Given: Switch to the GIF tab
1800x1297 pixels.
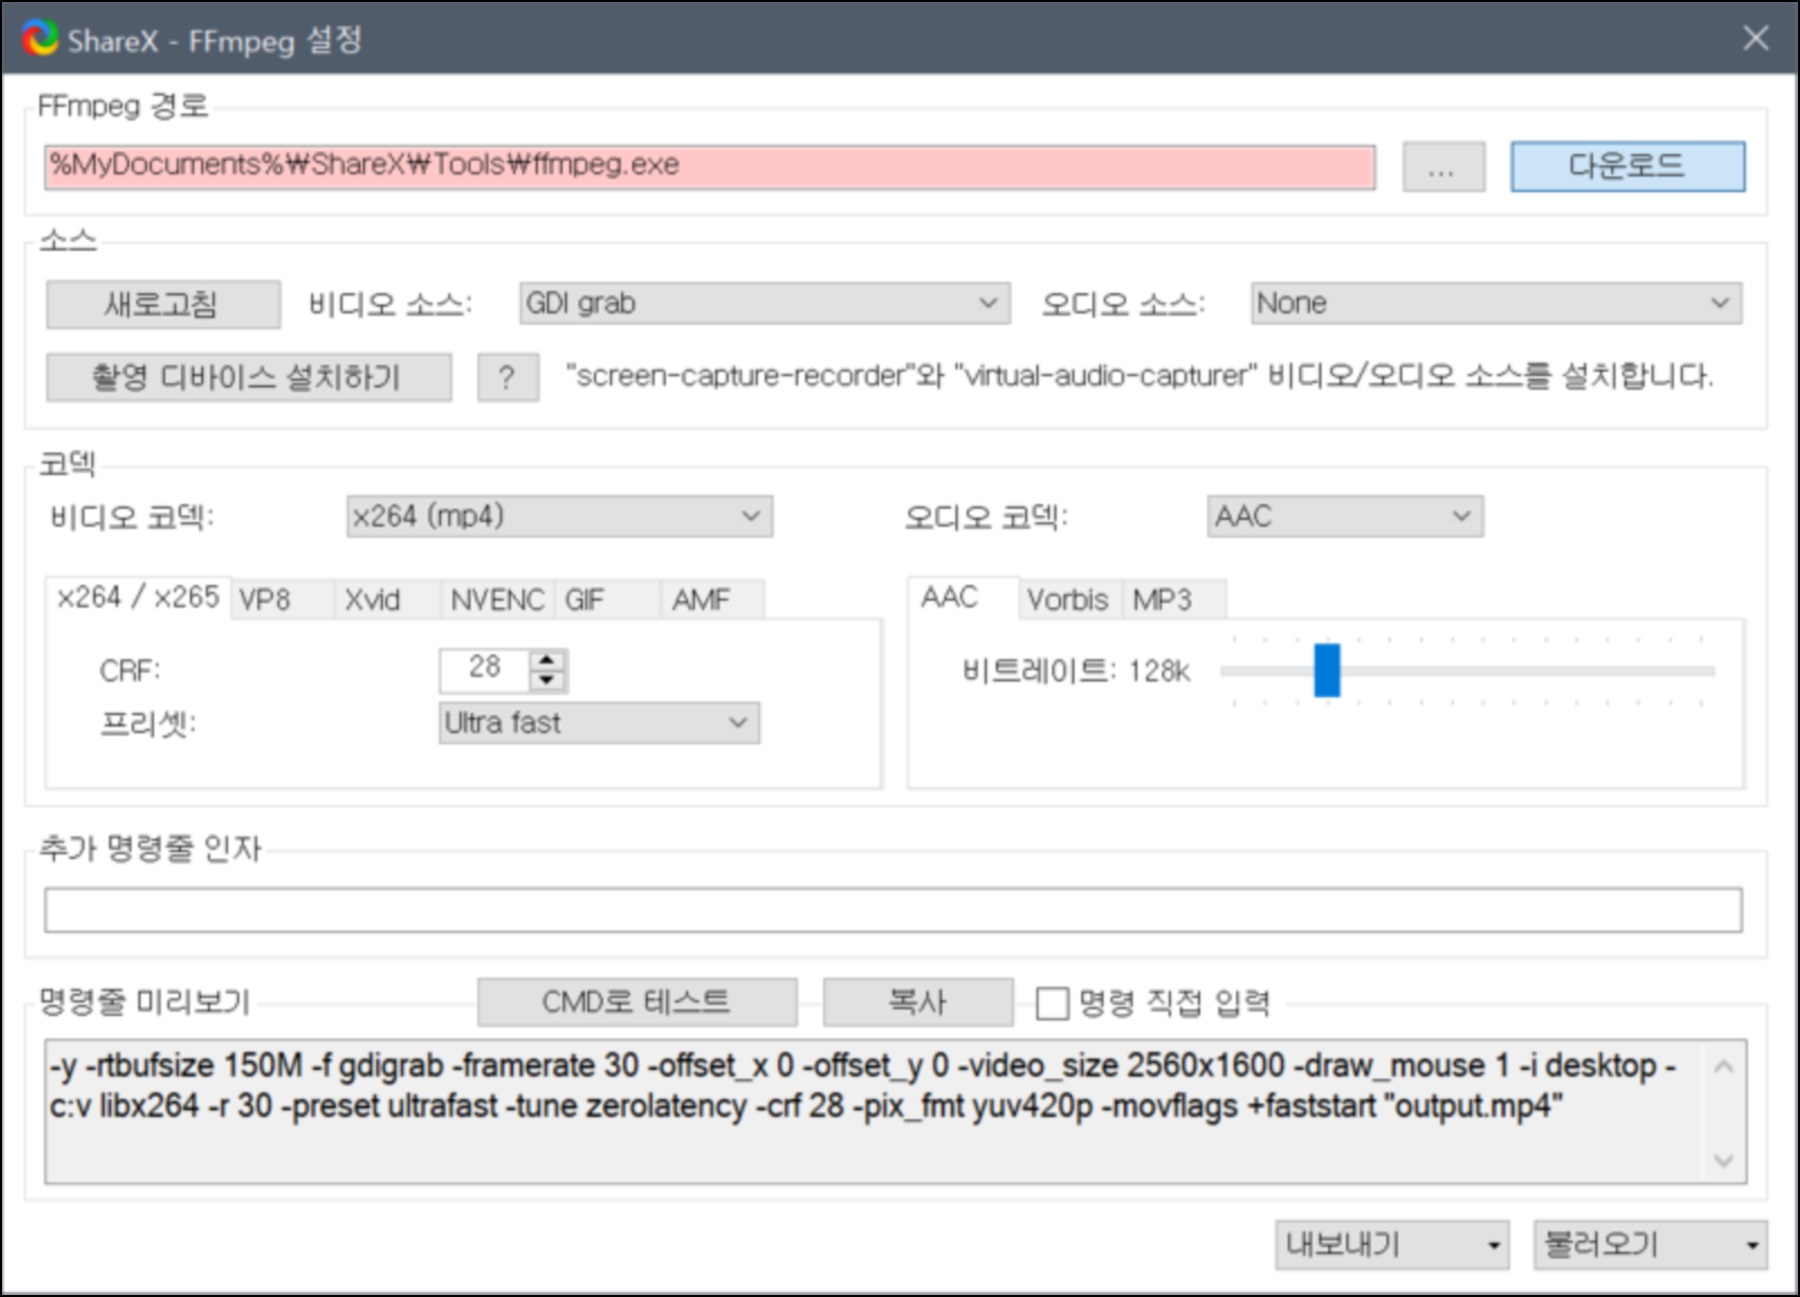Looking at the screenshot, I should coord(607,600).
